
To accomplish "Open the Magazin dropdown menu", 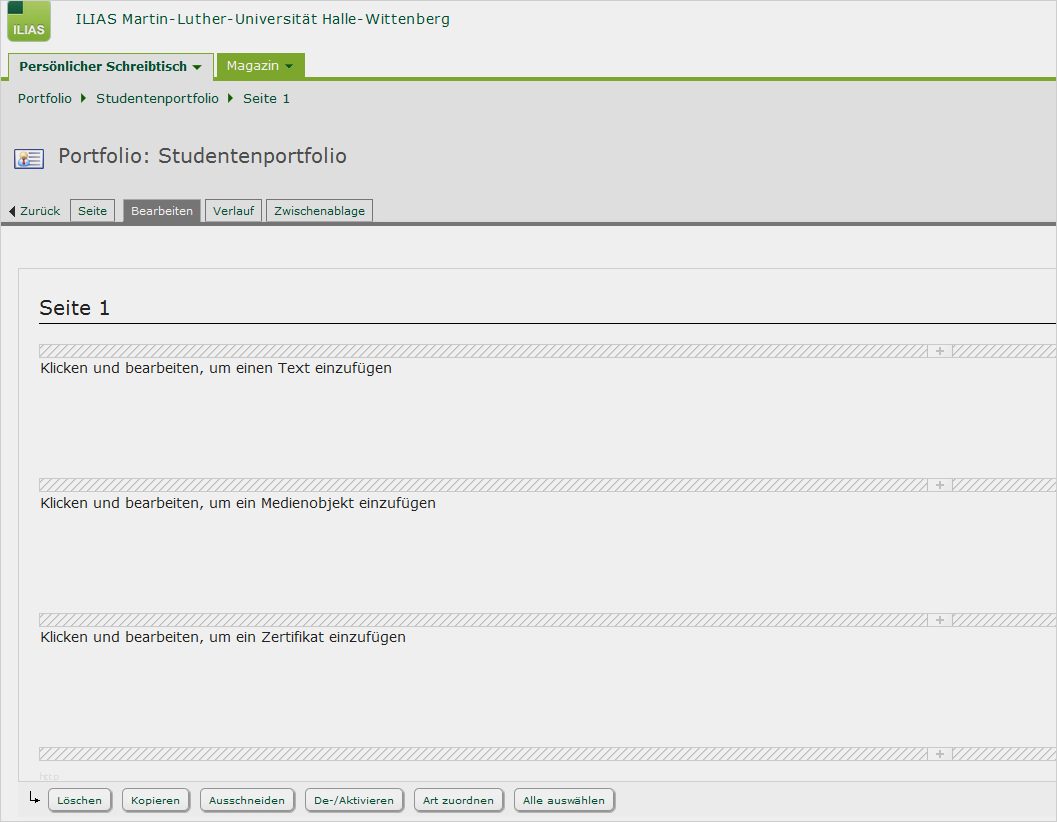I will [259, 65].
